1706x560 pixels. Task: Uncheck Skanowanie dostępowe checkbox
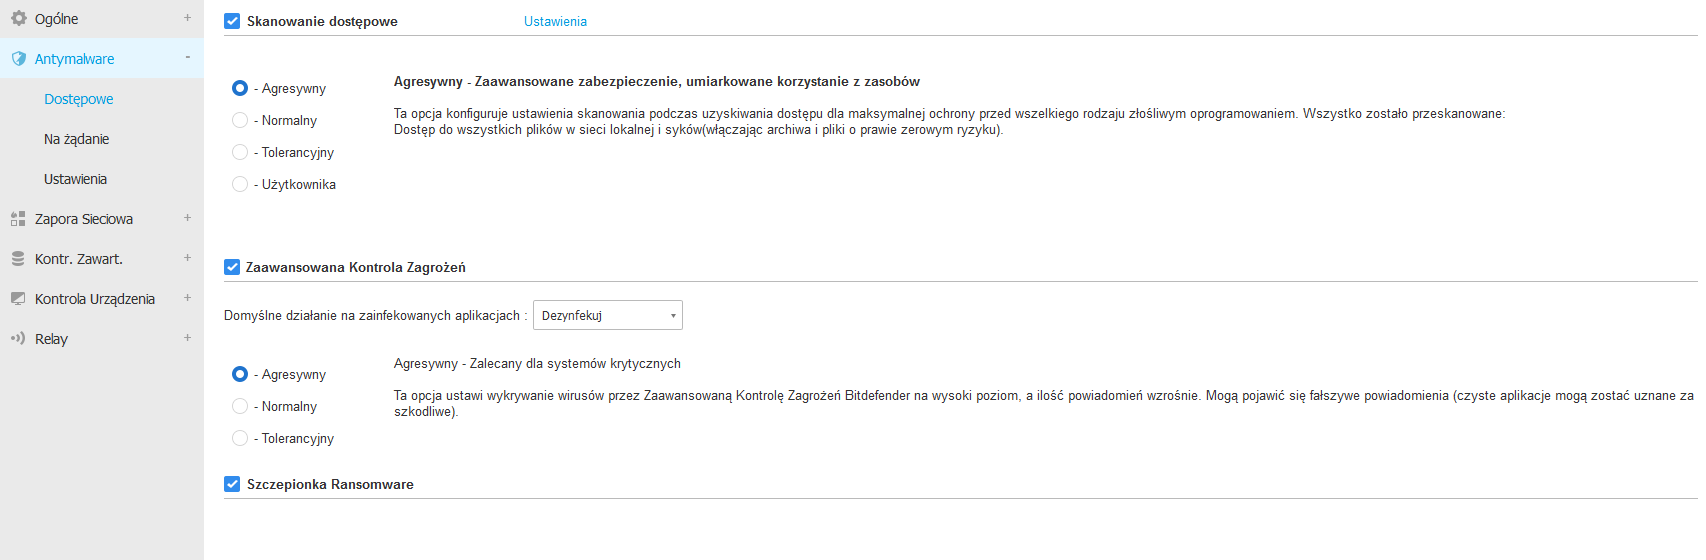[232, 21]
